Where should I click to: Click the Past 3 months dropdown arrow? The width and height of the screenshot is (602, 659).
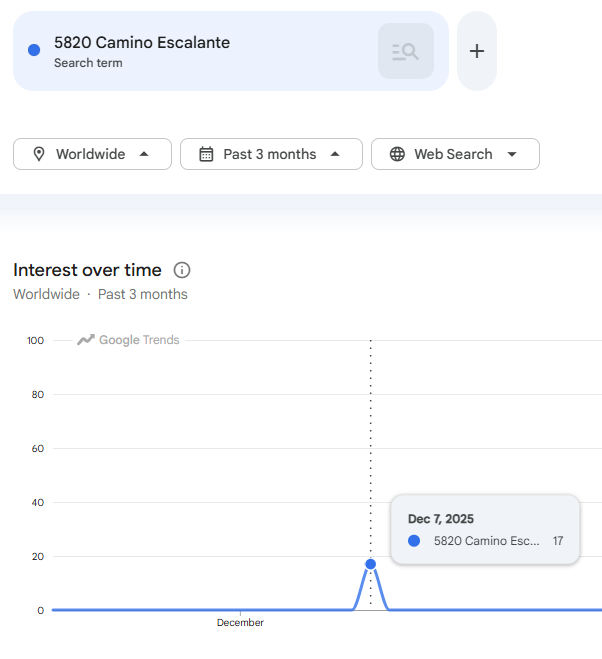click(335, 154)
